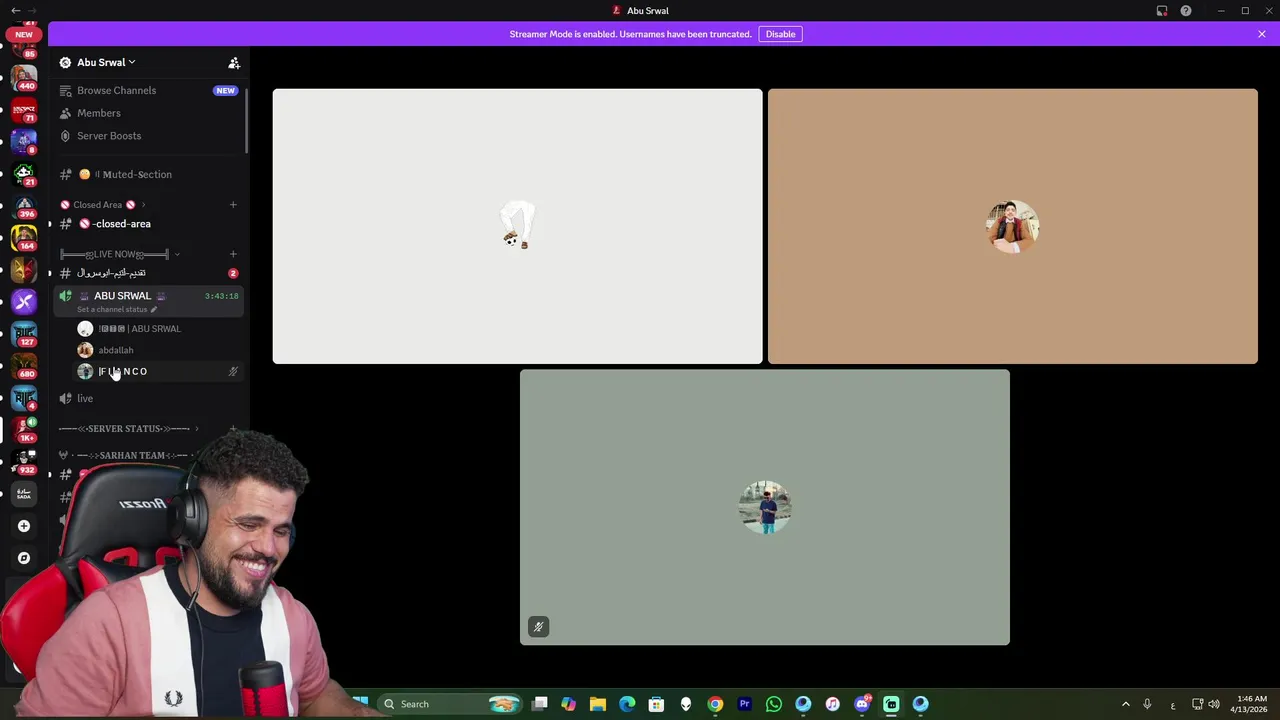Open server icon with 396 badge
Screen dimensions: 1280x720
24,205
